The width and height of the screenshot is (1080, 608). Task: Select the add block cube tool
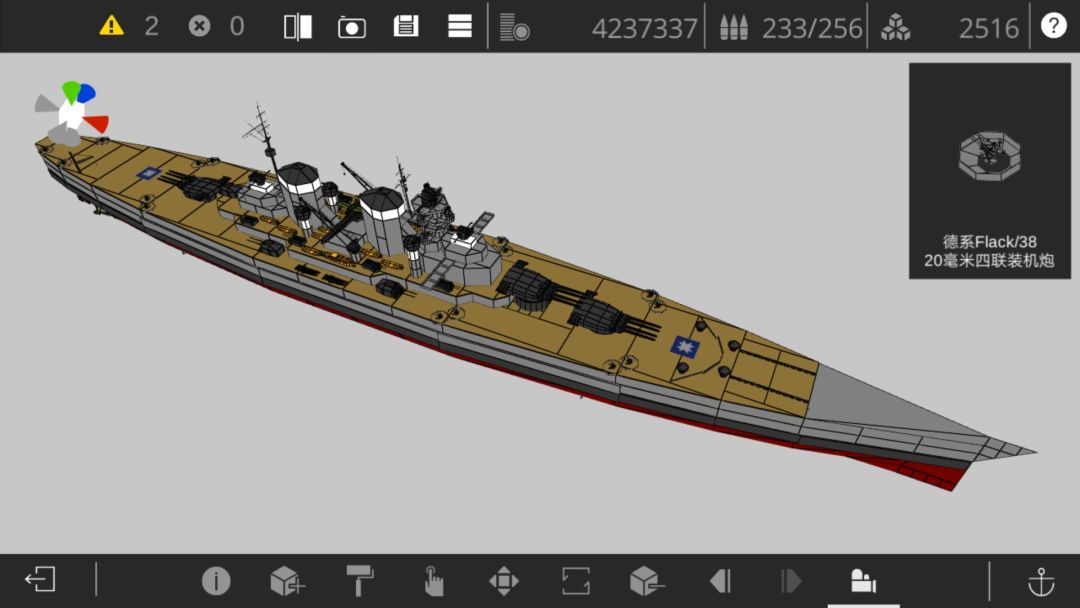[287, 580]
